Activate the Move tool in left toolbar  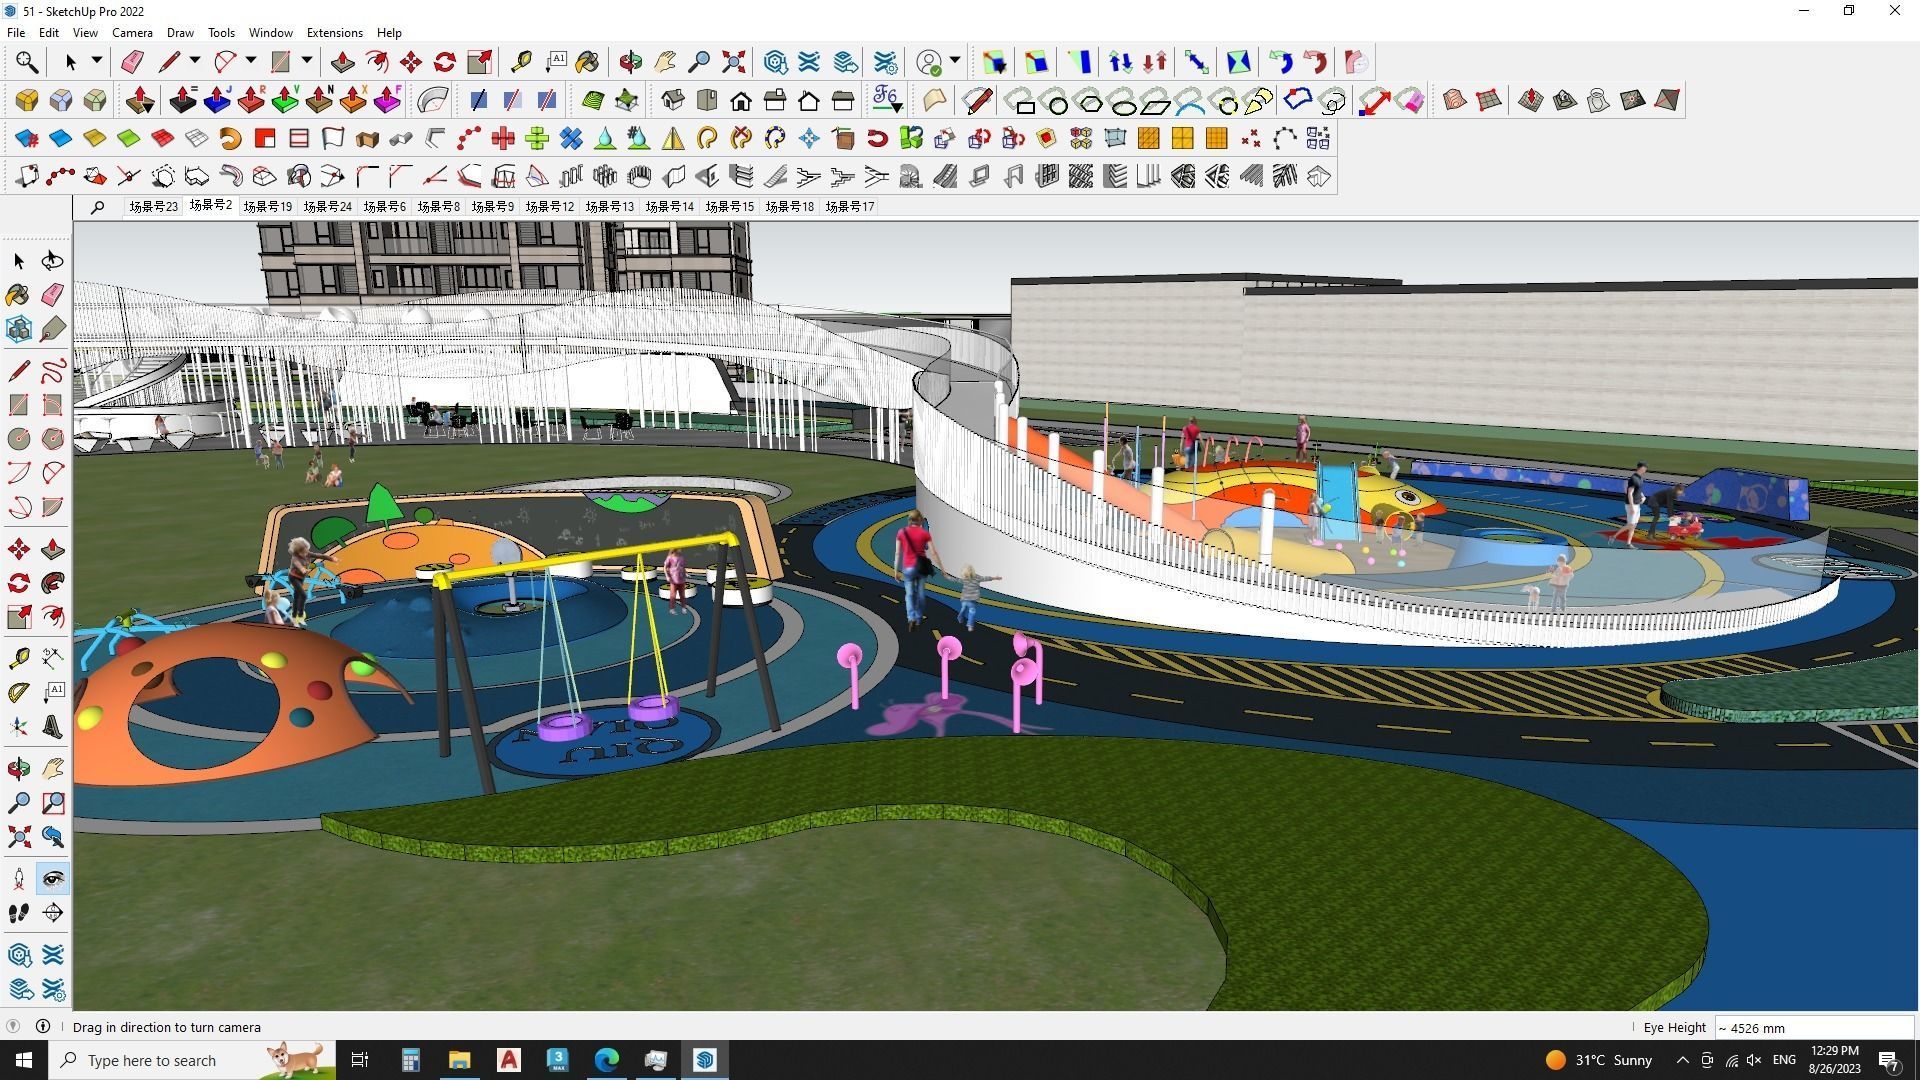pos(18,549)
